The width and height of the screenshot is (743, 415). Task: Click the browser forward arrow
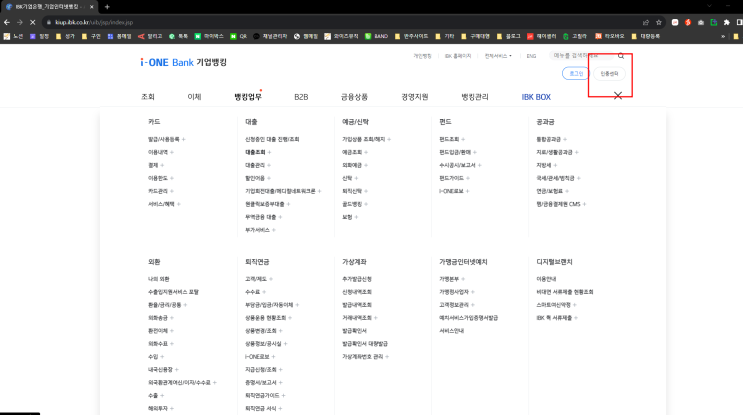[19, 22]
